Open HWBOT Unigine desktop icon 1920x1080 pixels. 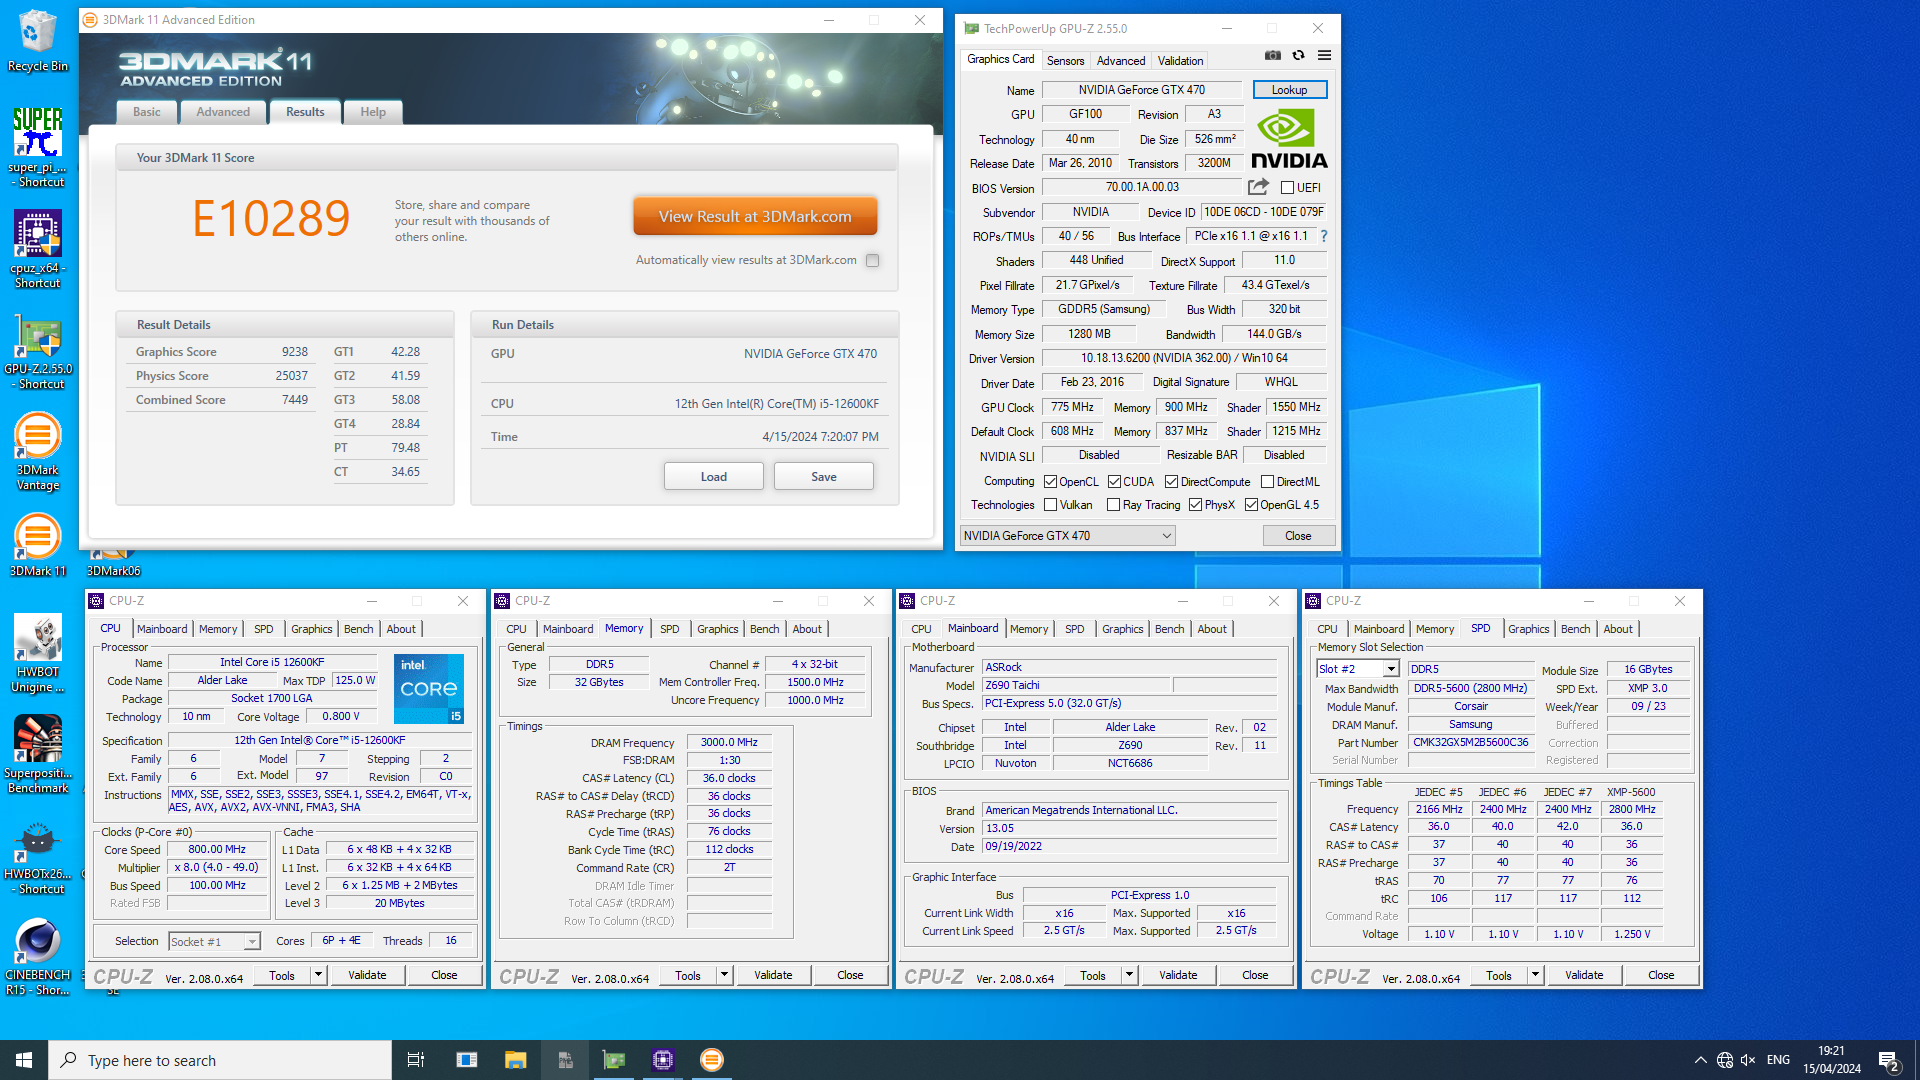(x=38, y=653)
